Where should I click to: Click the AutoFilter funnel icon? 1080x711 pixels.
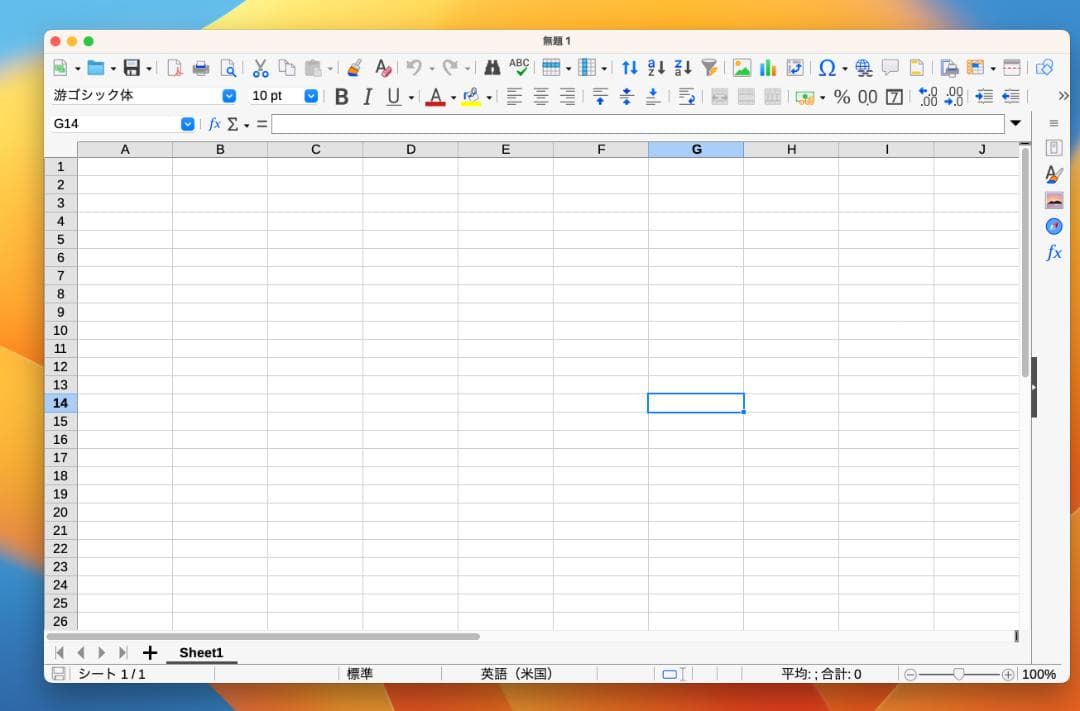pyautogui.click(x=709, y=68)
